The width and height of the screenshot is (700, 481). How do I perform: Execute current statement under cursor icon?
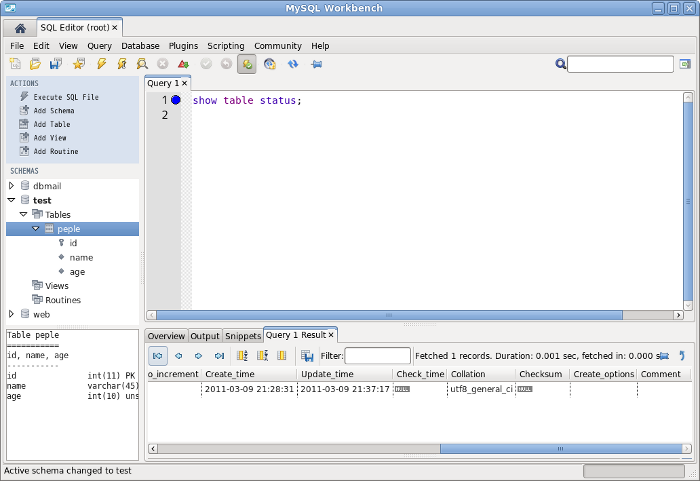point(121,64)
